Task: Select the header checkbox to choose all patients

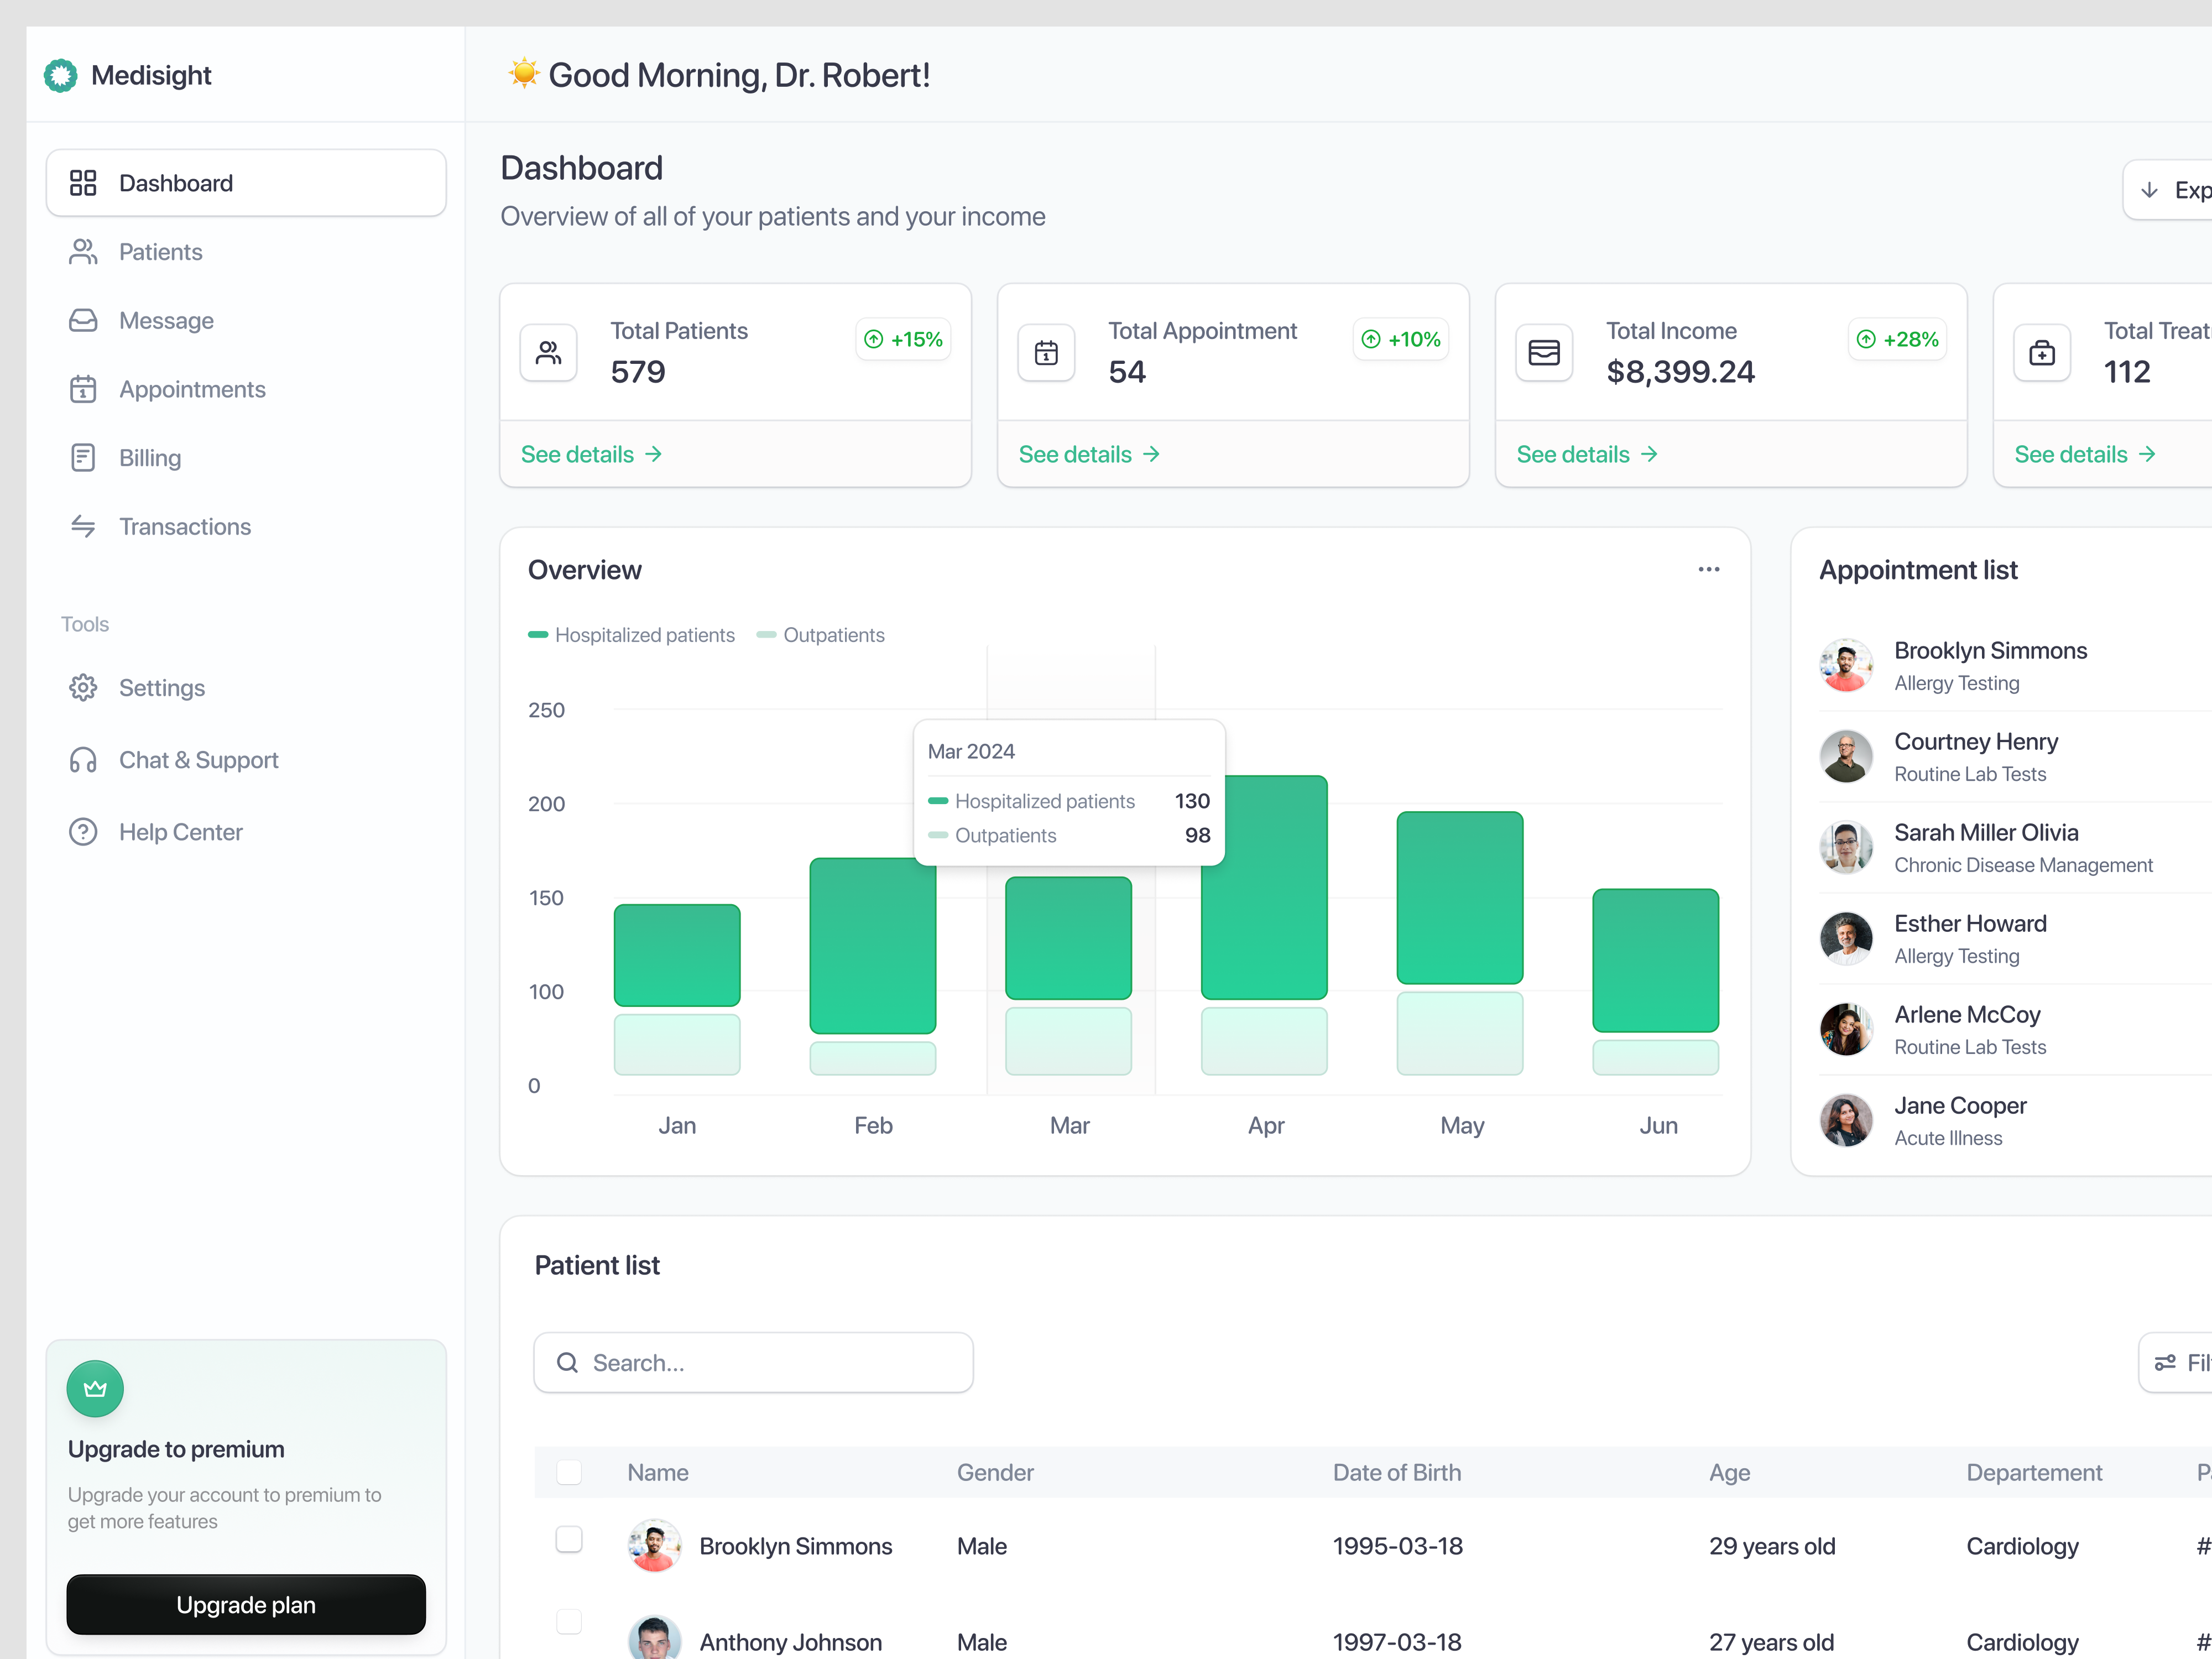Action: pyautogui.click(x=570, y=1472)
